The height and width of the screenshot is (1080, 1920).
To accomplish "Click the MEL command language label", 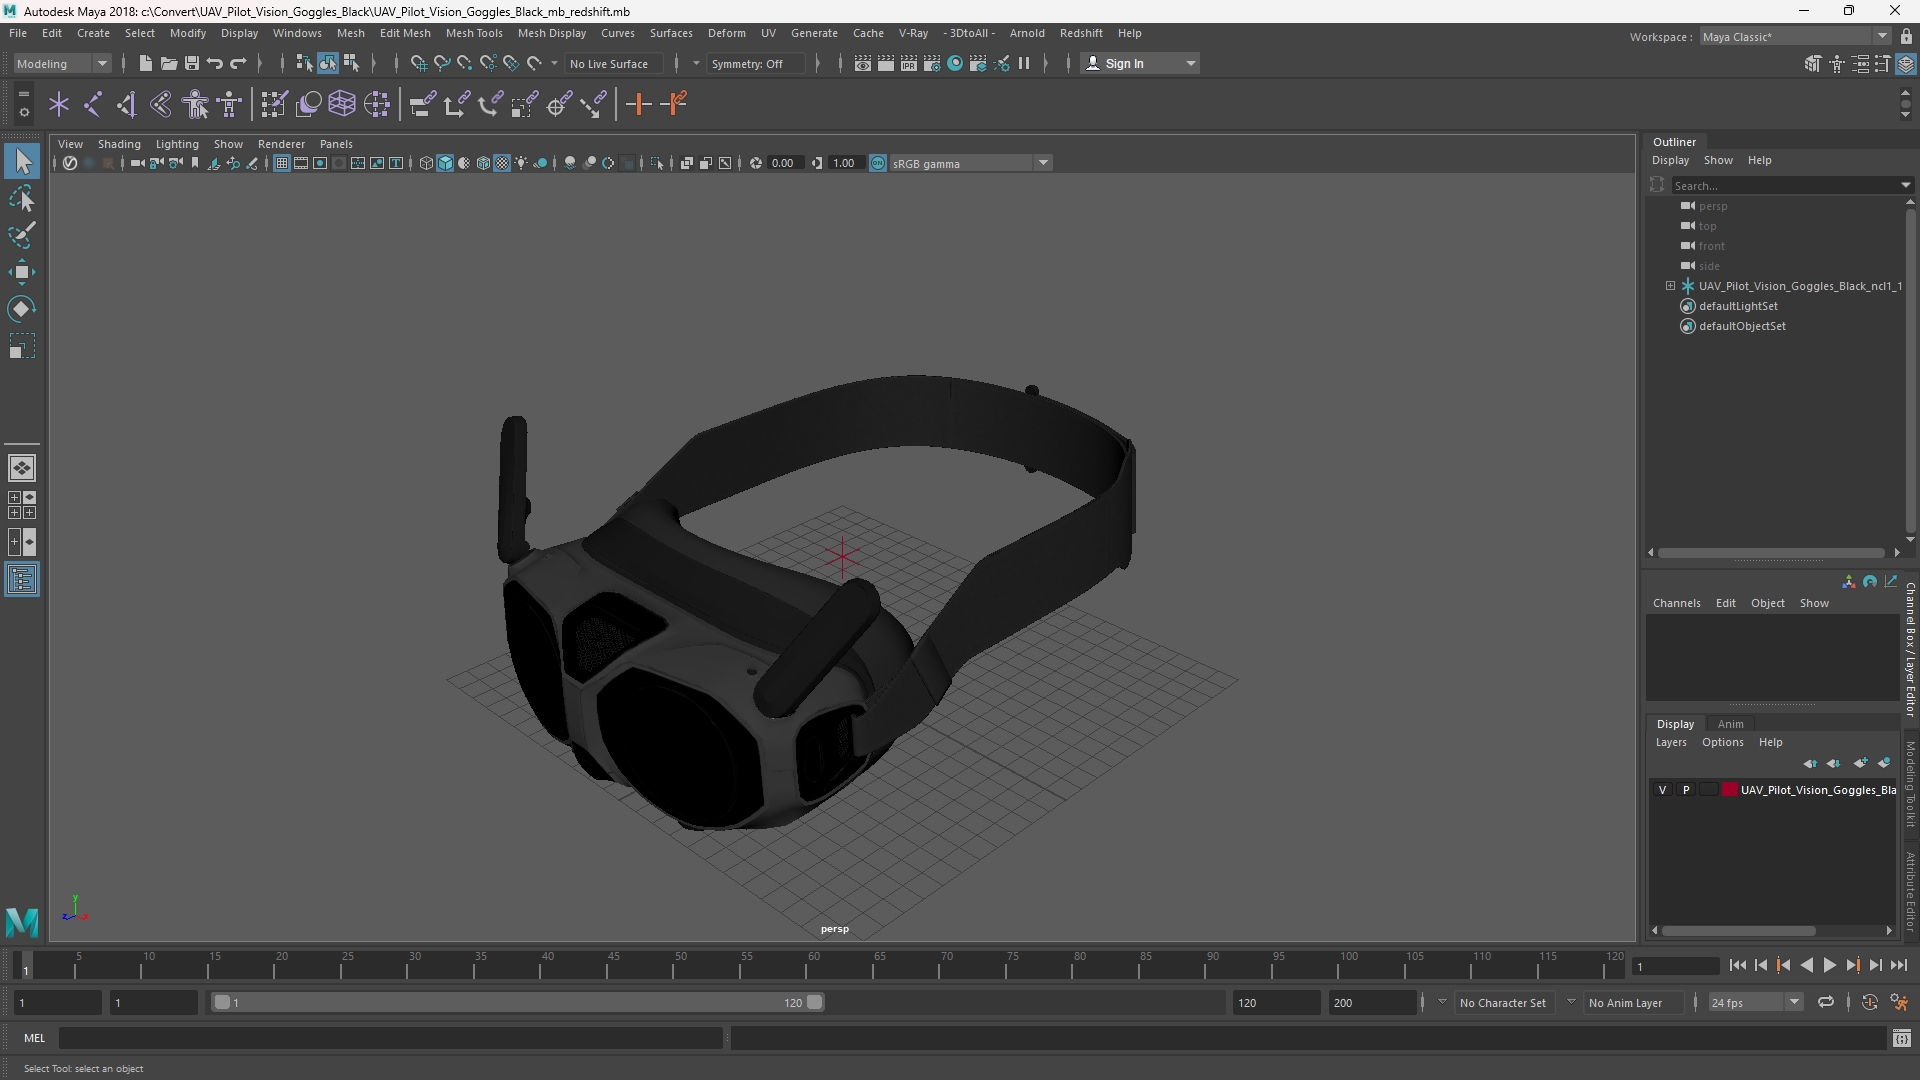I will [x=35, y=1038].
